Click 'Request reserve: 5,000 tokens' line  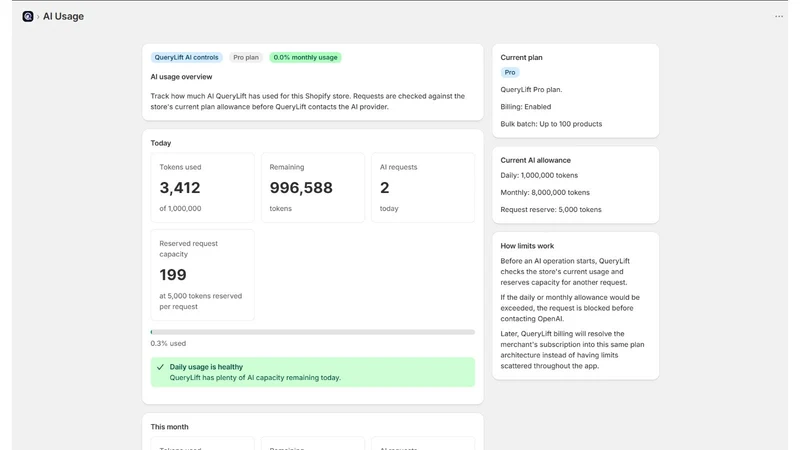[551, 209]
